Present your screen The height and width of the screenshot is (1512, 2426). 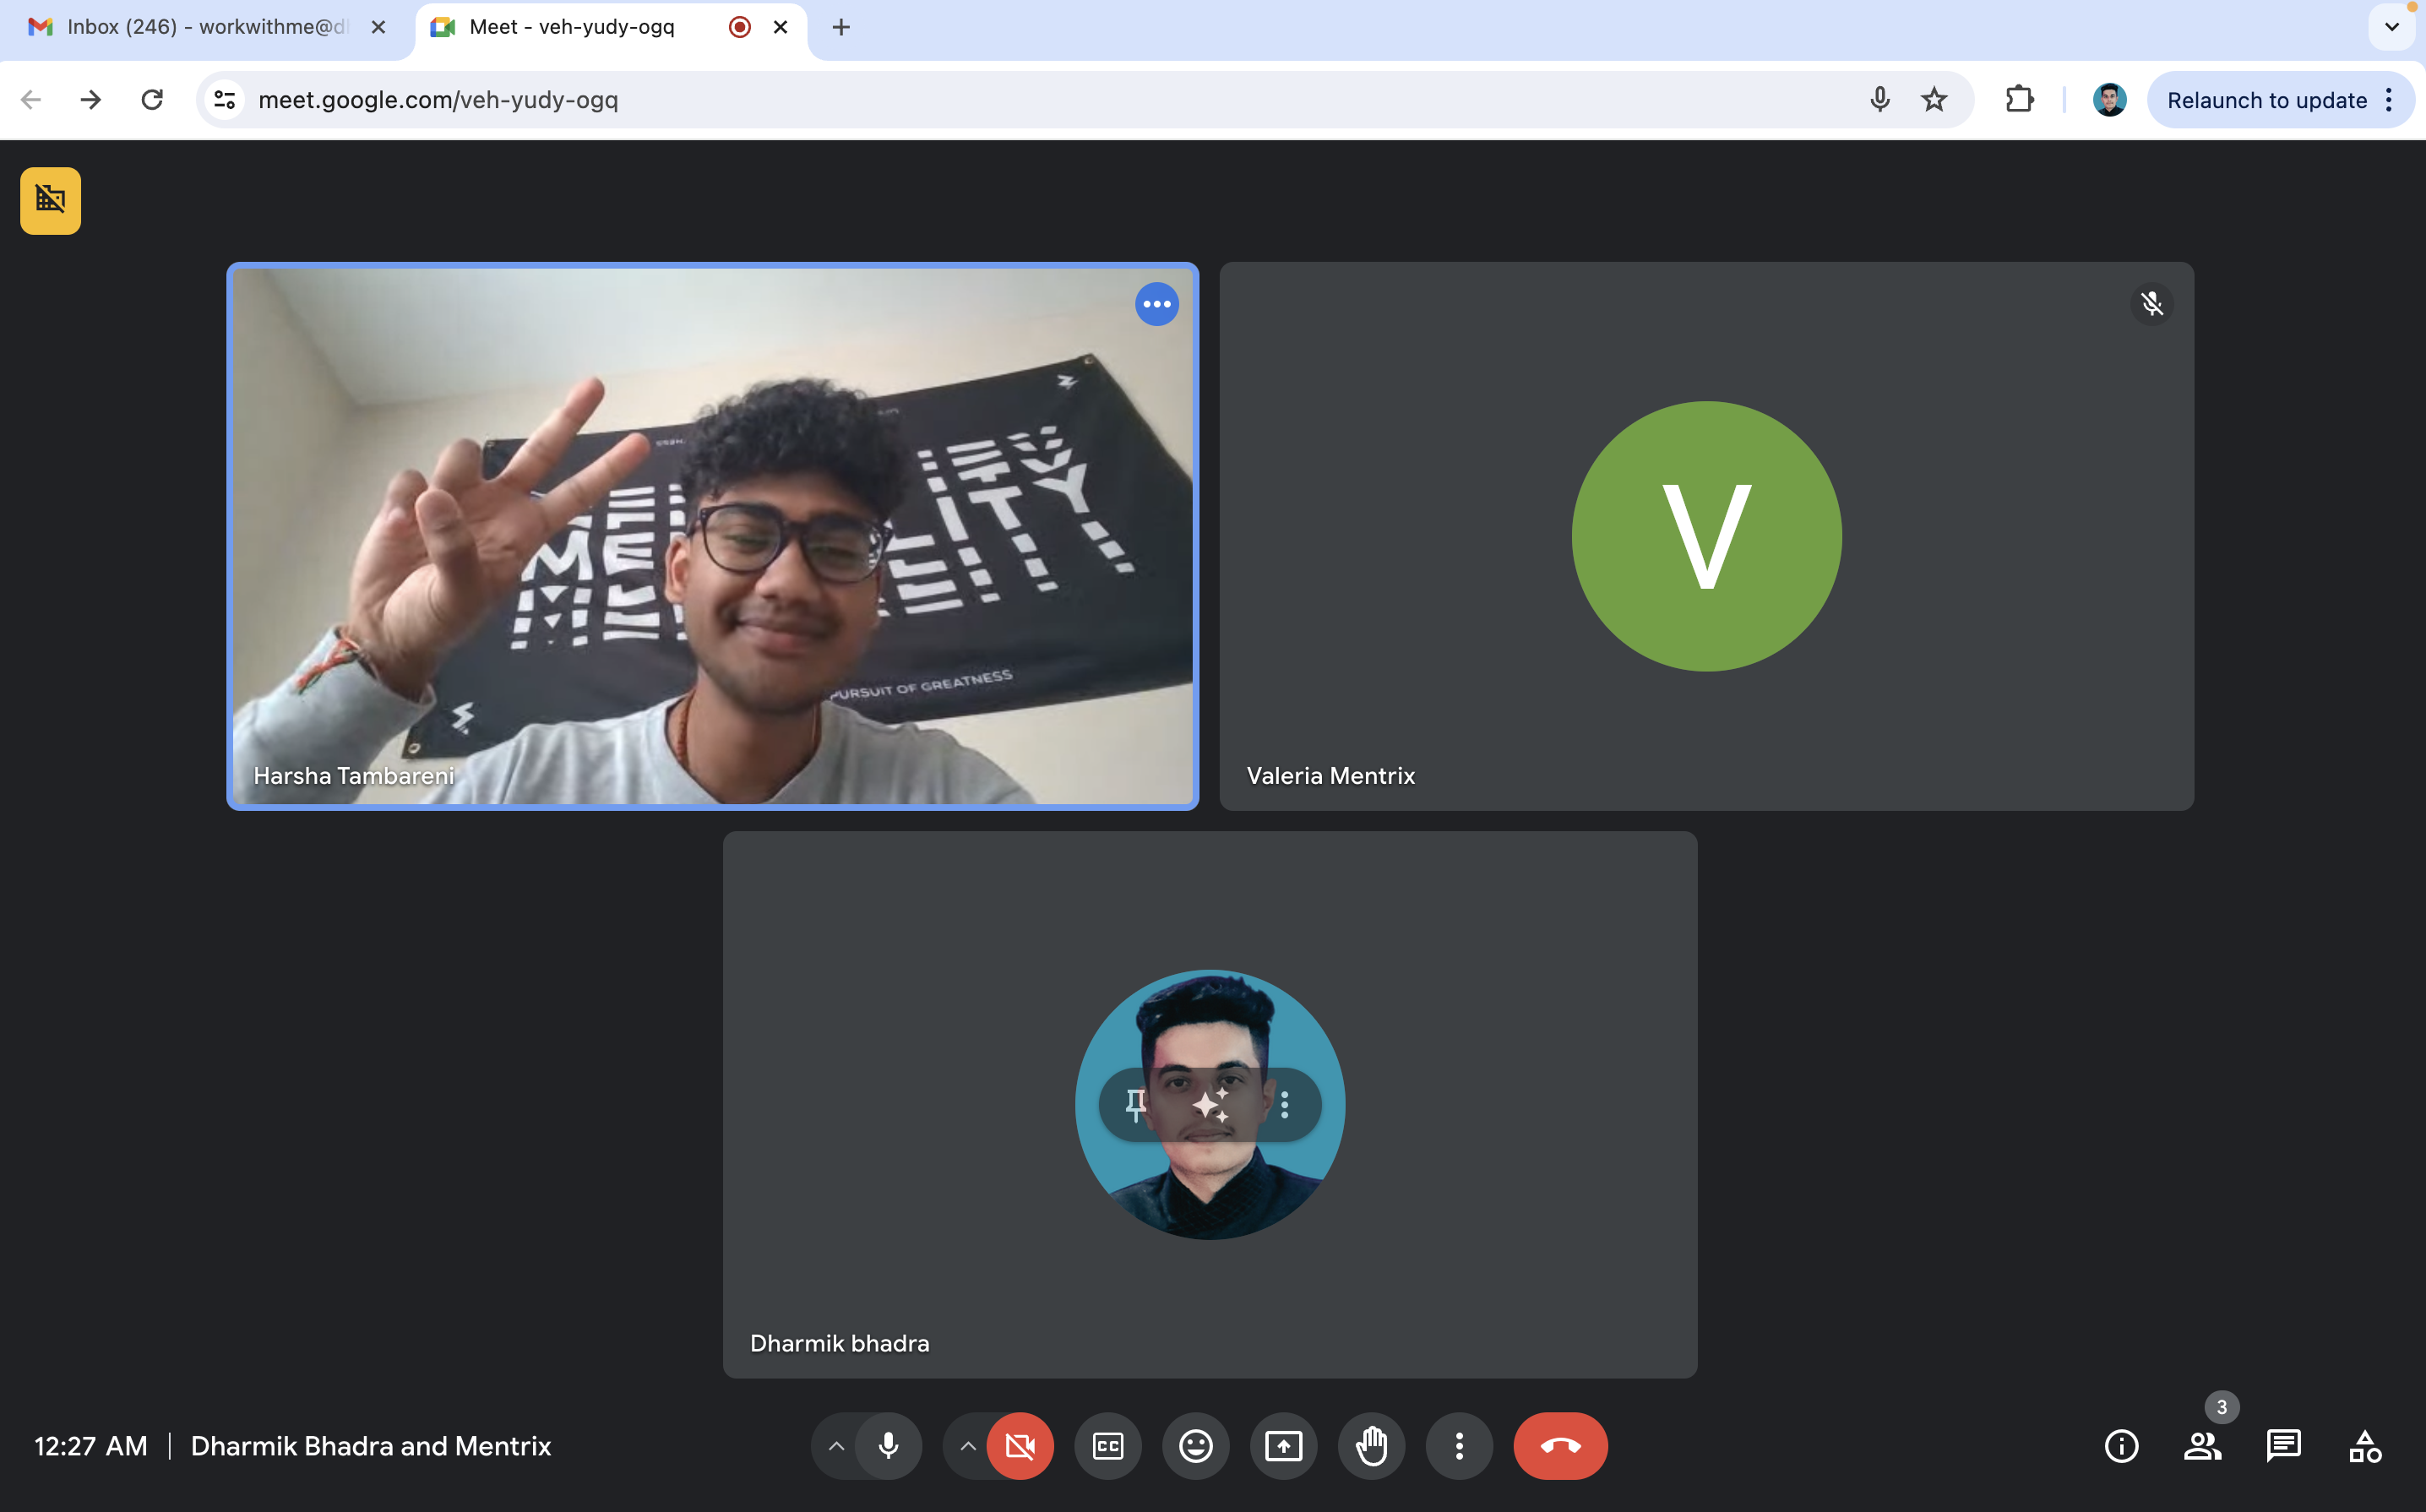pyautogui.click(x=1283, y=1445)
